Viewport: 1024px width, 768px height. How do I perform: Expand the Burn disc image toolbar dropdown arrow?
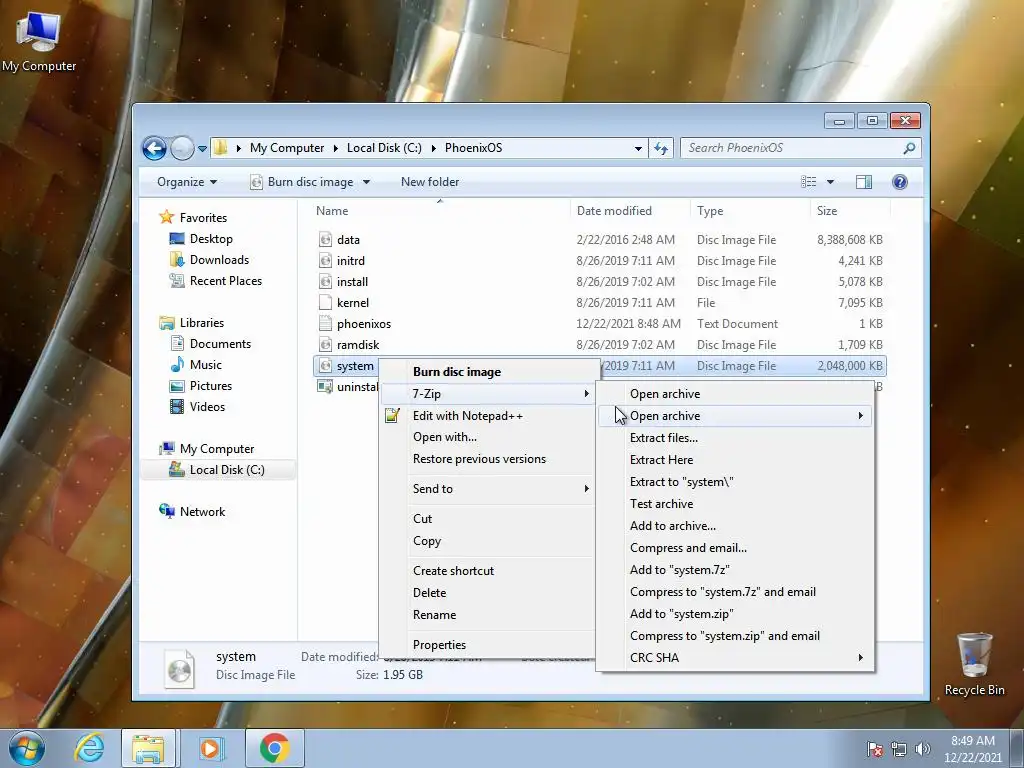[x=366, y=182]
